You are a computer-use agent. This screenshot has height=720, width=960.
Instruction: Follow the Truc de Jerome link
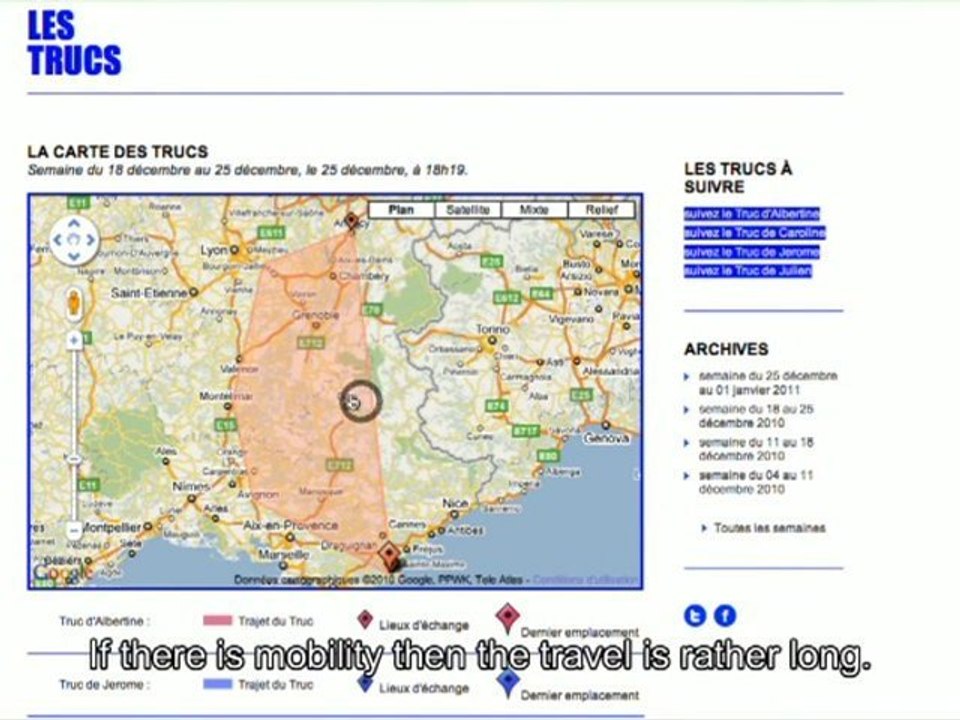point(751,252)
